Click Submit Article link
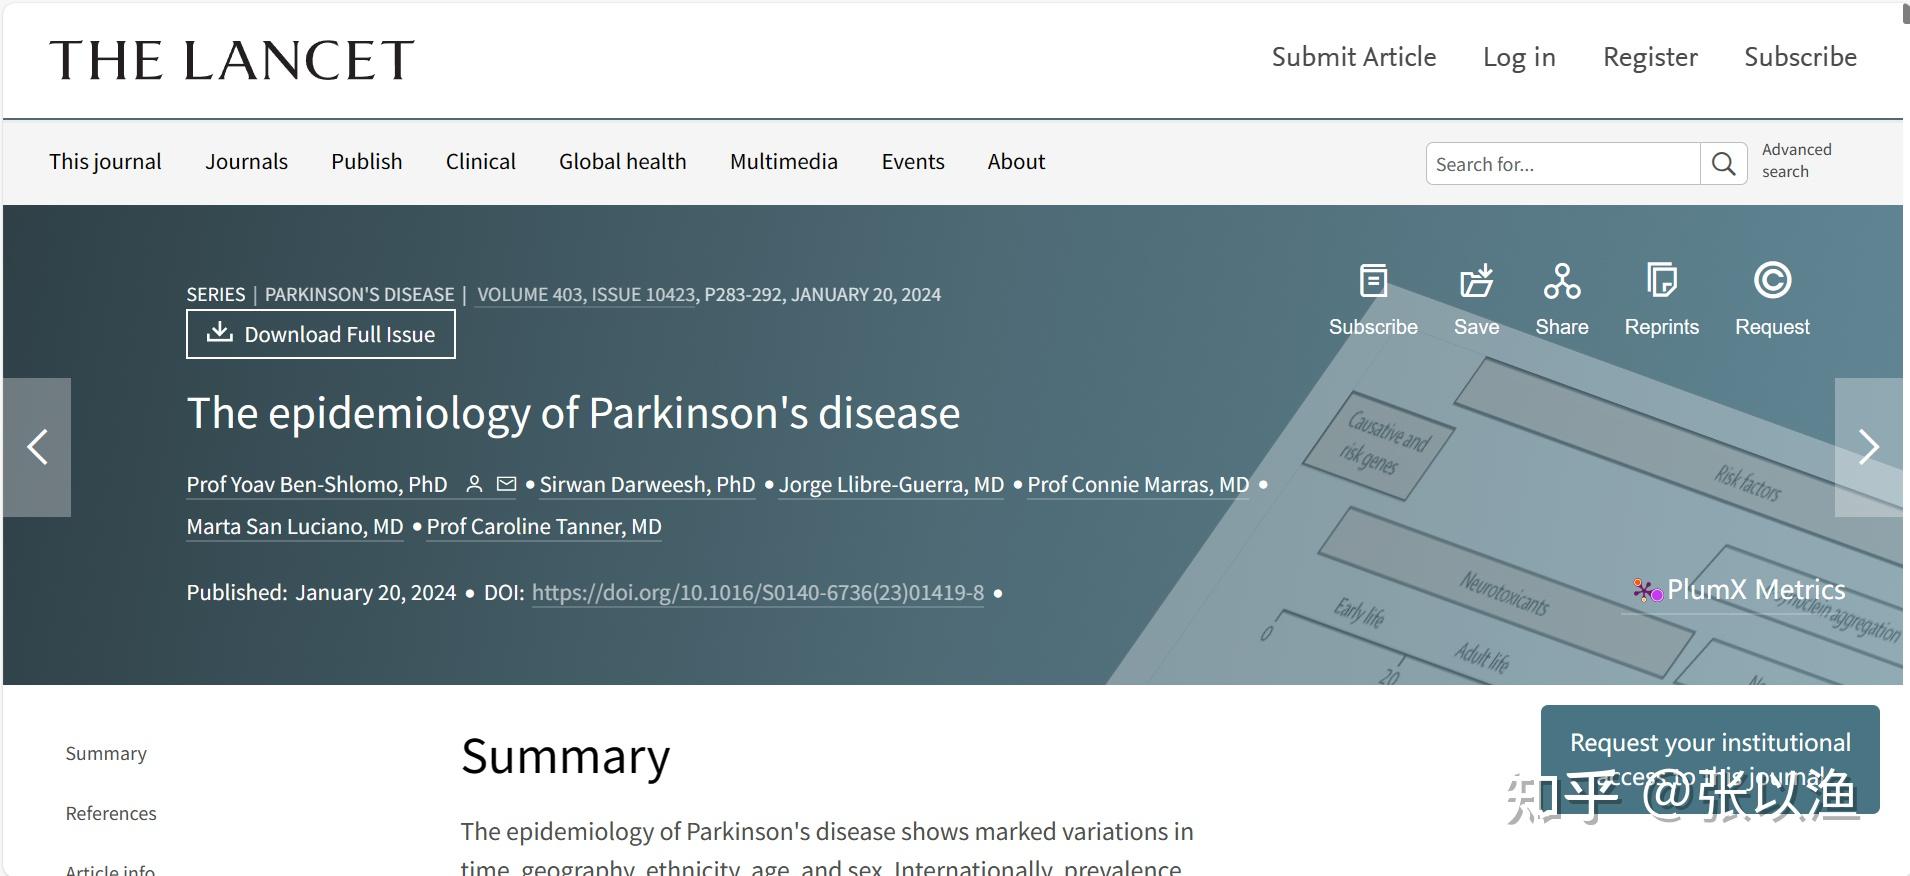Image resolution: width=1910 pixels, height=876 pixels. point(1354,57)
